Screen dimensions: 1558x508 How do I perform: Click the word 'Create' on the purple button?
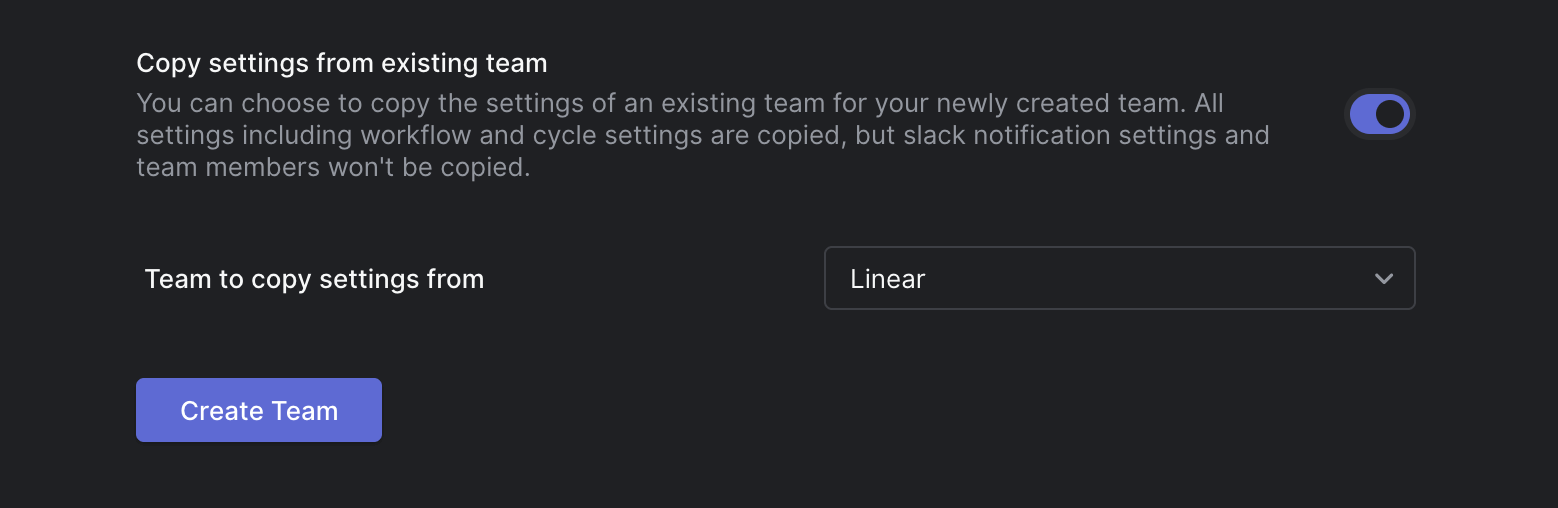(x=221, y=411)
